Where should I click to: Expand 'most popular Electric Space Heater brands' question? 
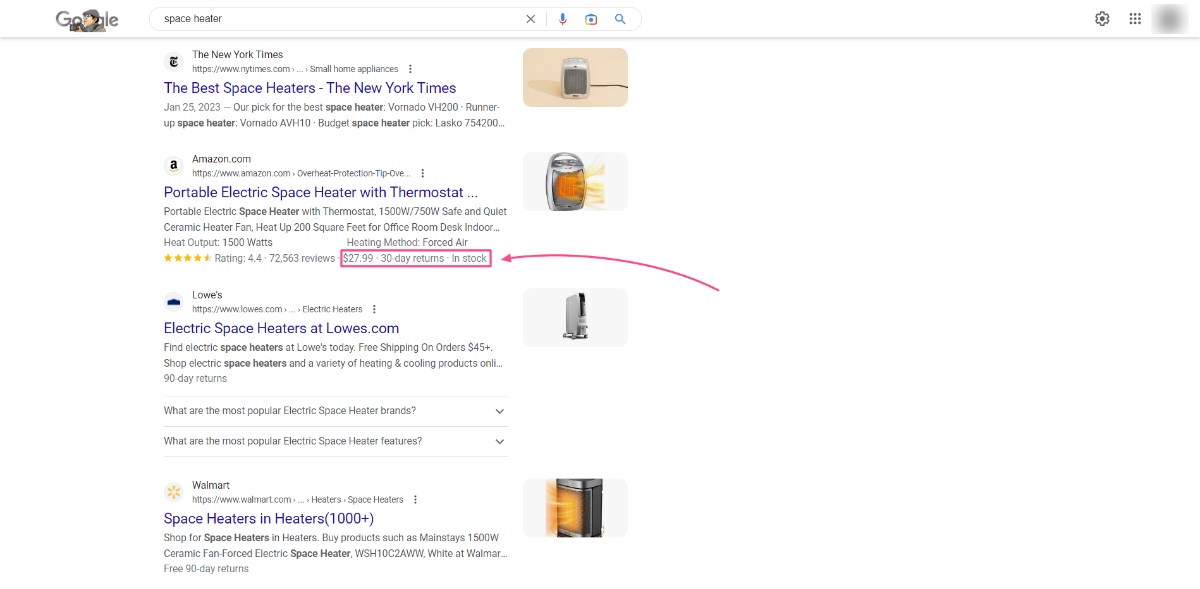pyautogui.click(x=335, y=411)
